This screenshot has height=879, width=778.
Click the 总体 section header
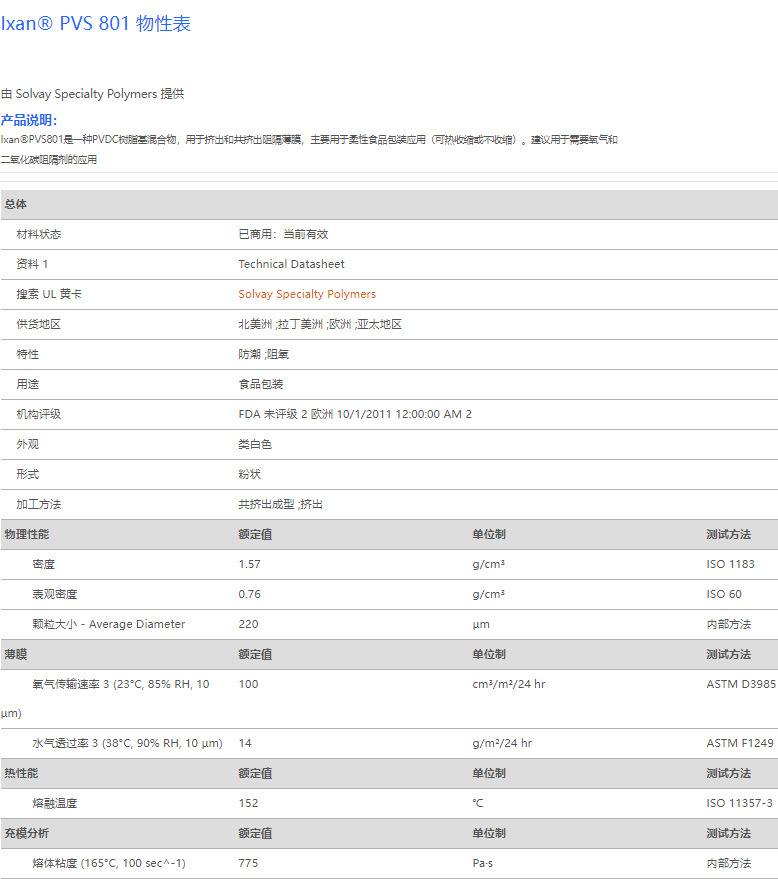click(x=16, y=204)
